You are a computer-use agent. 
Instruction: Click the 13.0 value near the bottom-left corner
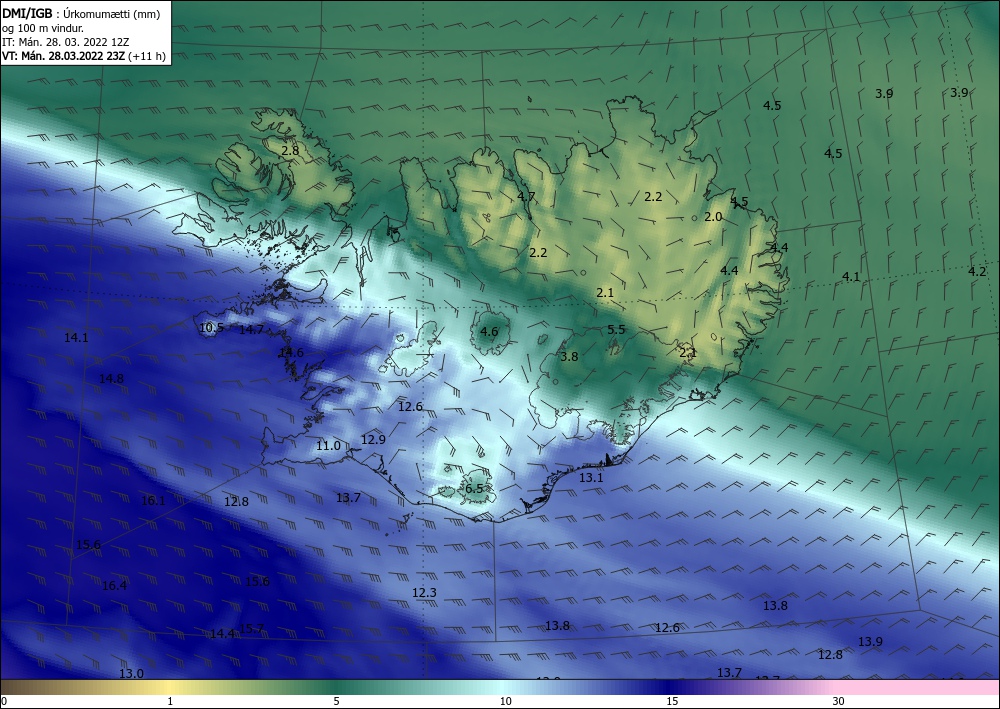[131, 673]
